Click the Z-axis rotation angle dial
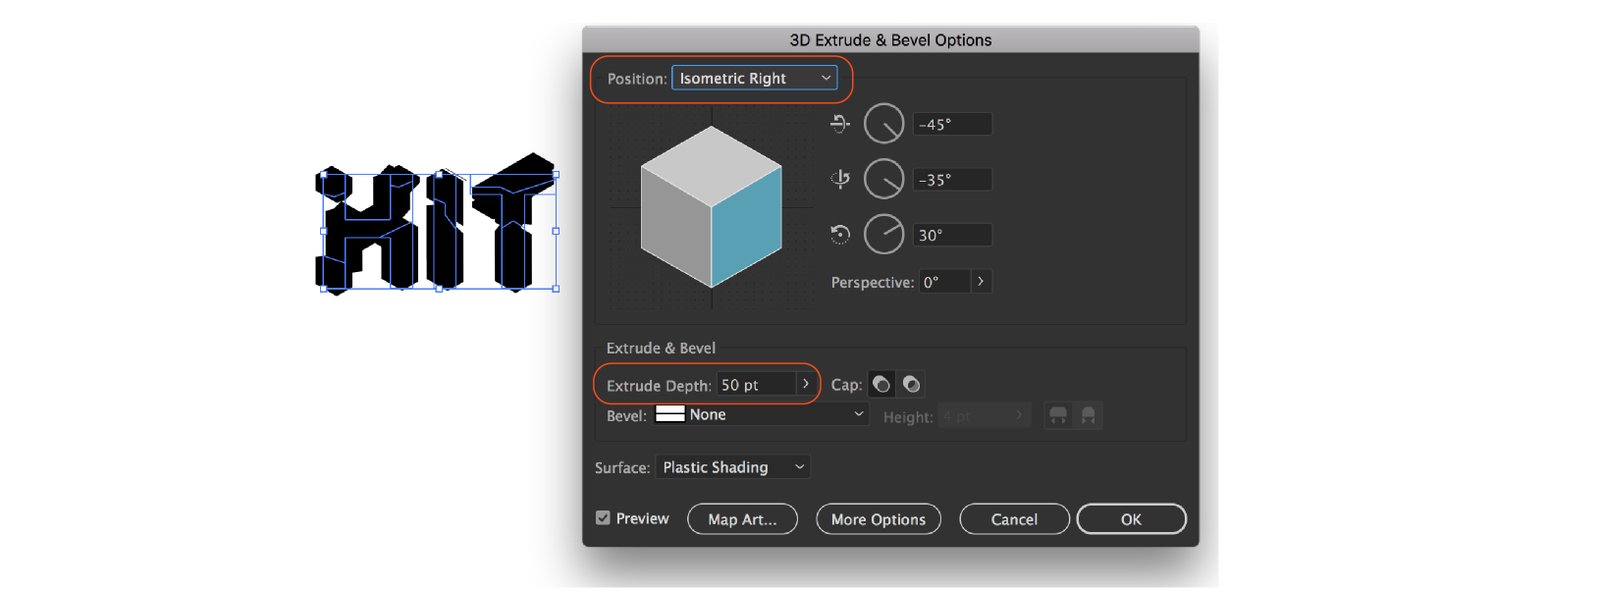The height and width of the screenshot is (596, 1600). (884, 235)
